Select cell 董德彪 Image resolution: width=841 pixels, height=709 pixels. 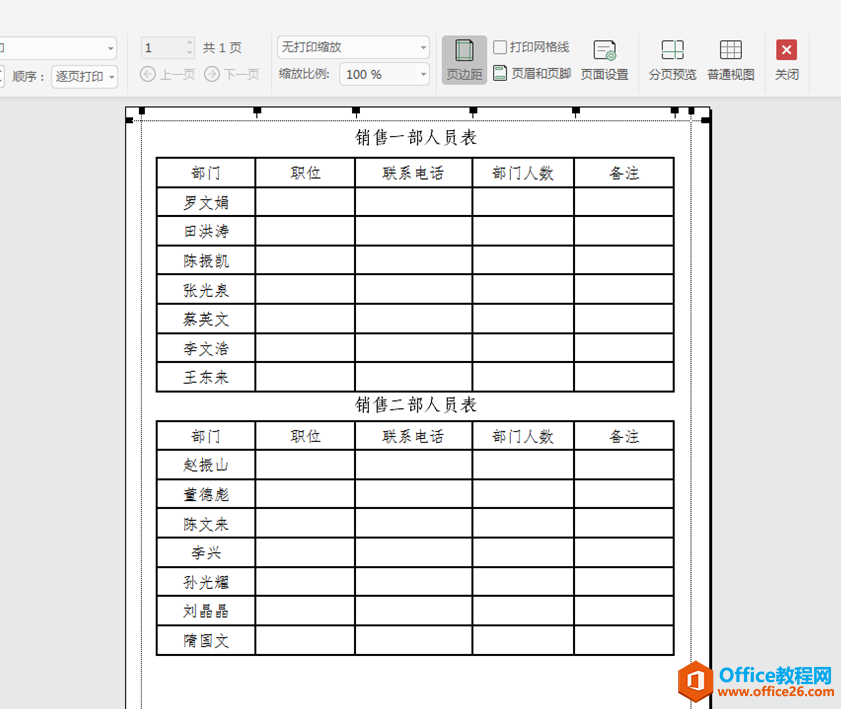(206, 494)
